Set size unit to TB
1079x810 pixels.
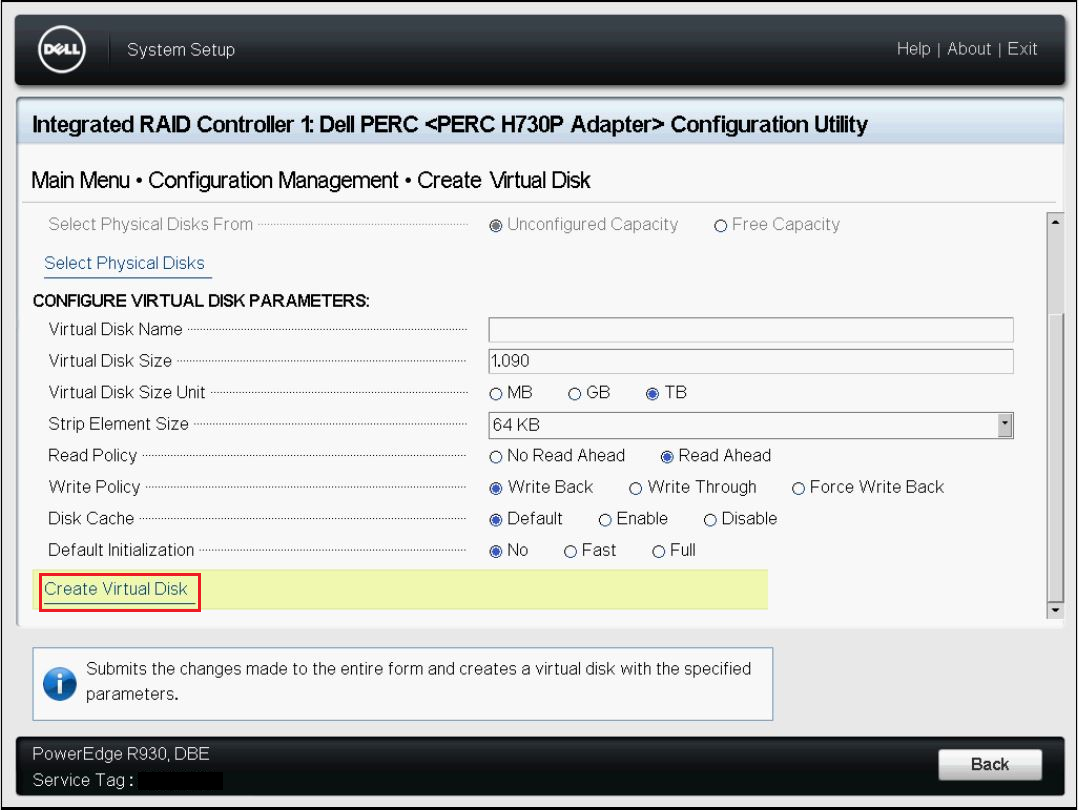tap(652, 394)
